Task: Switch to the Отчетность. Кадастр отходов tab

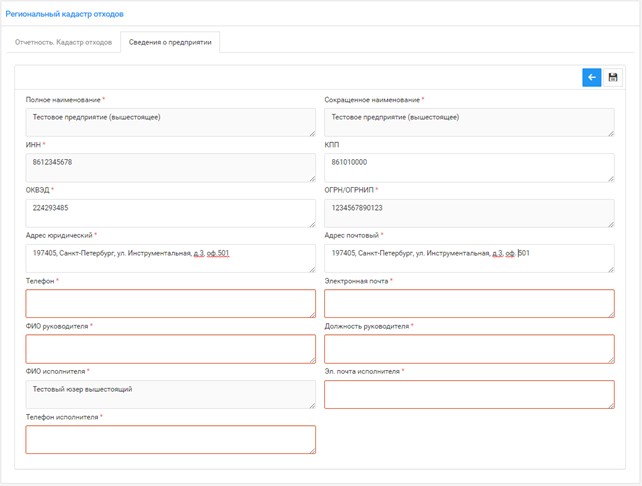Action: click(x=63, y=43)
